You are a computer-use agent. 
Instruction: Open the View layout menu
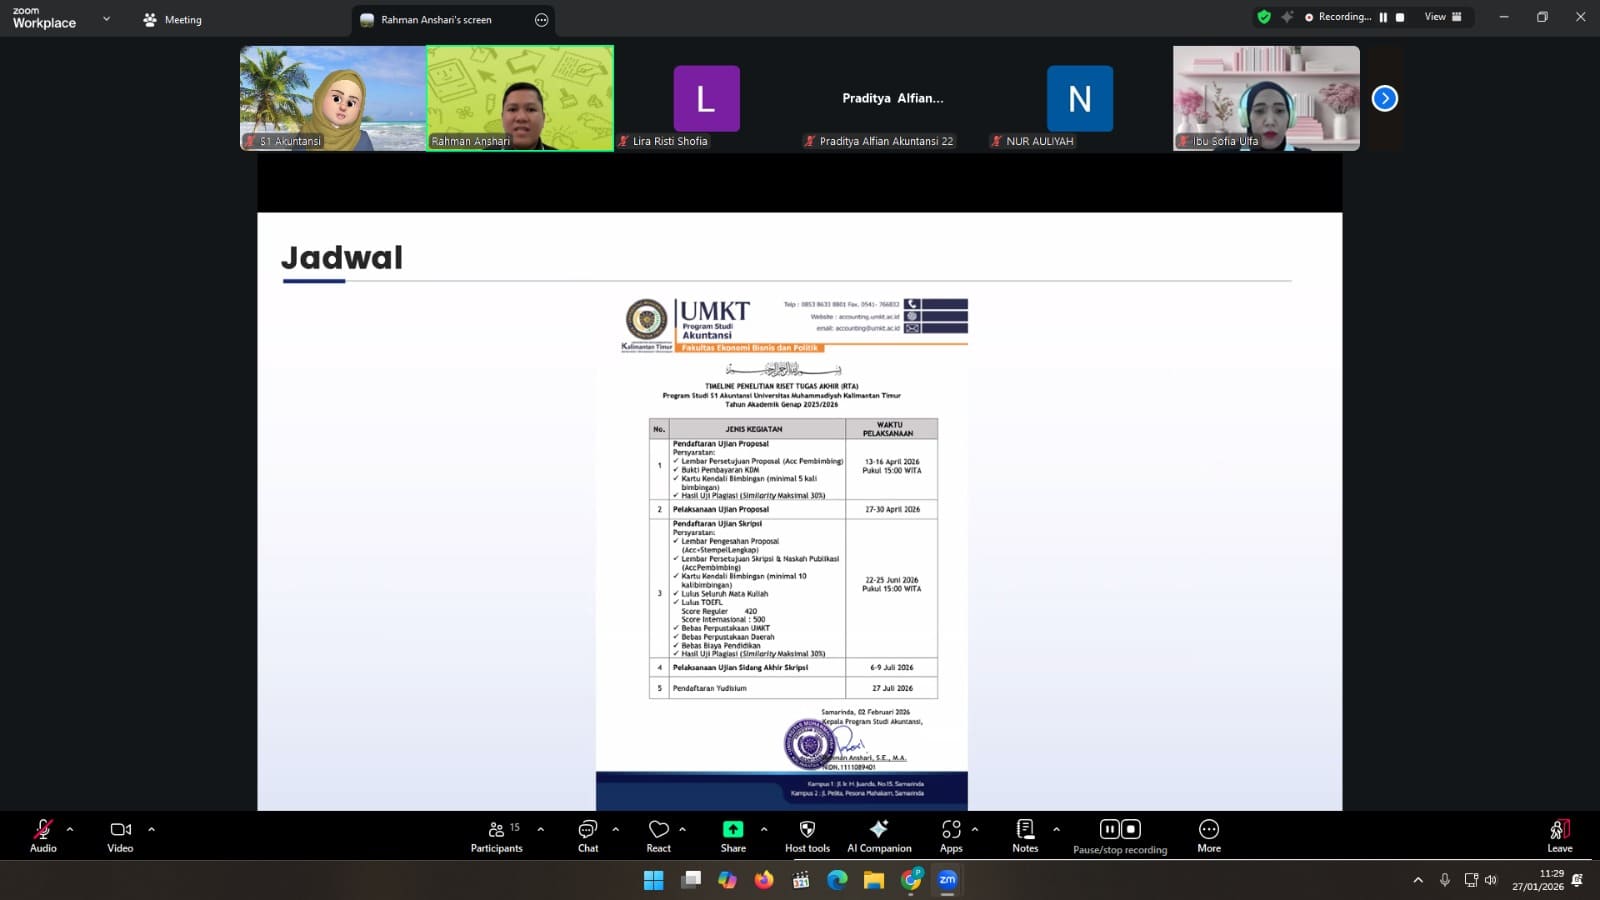[1443, 17]
